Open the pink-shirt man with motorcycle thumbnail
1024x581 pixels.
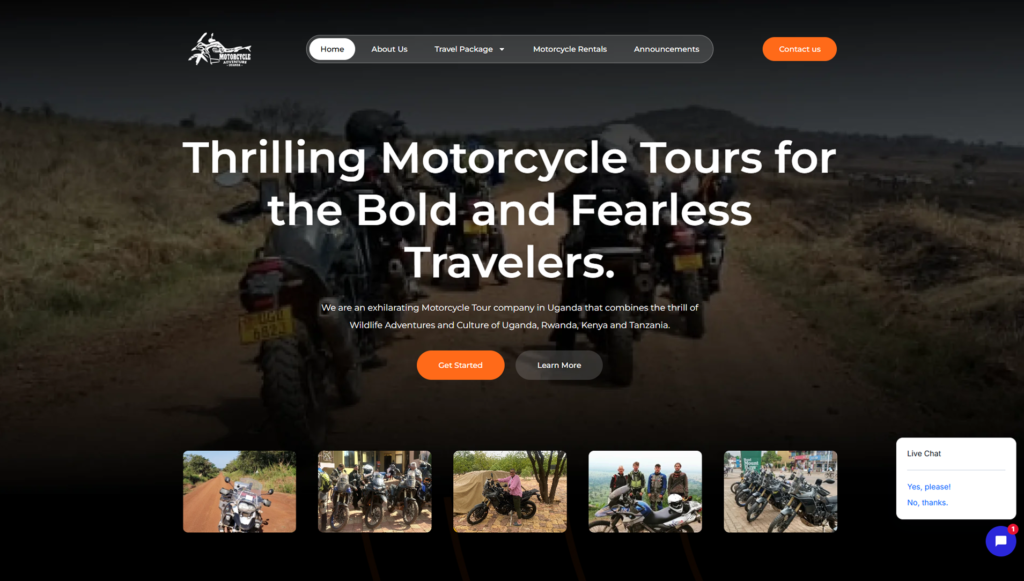(510, 492)
